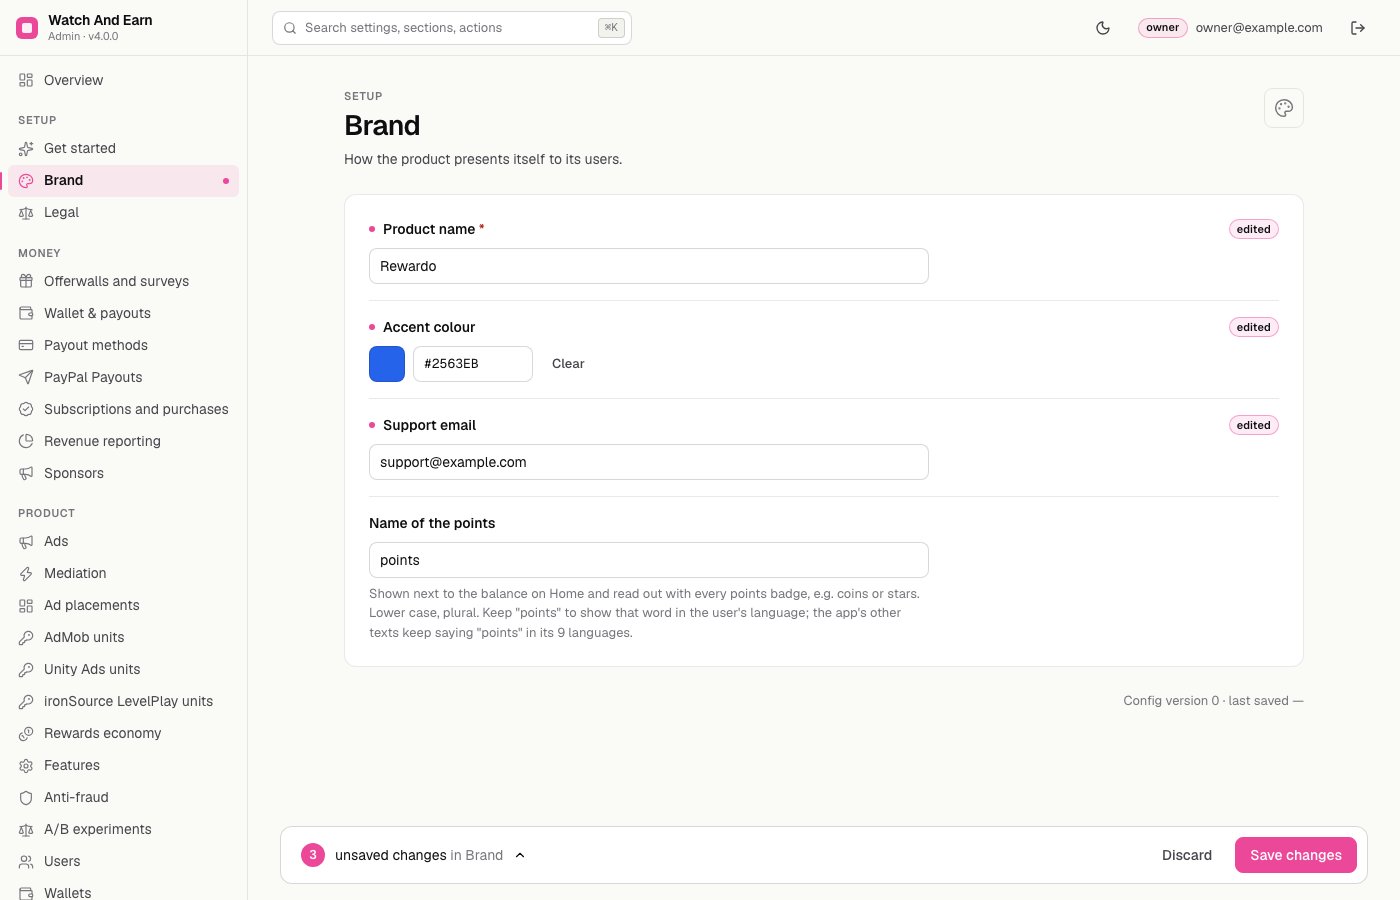Click the PayPal Payouts paper plane icon
Image resolution: width=1400 pixels, height=900 pixels.
(x=26, y=377)
